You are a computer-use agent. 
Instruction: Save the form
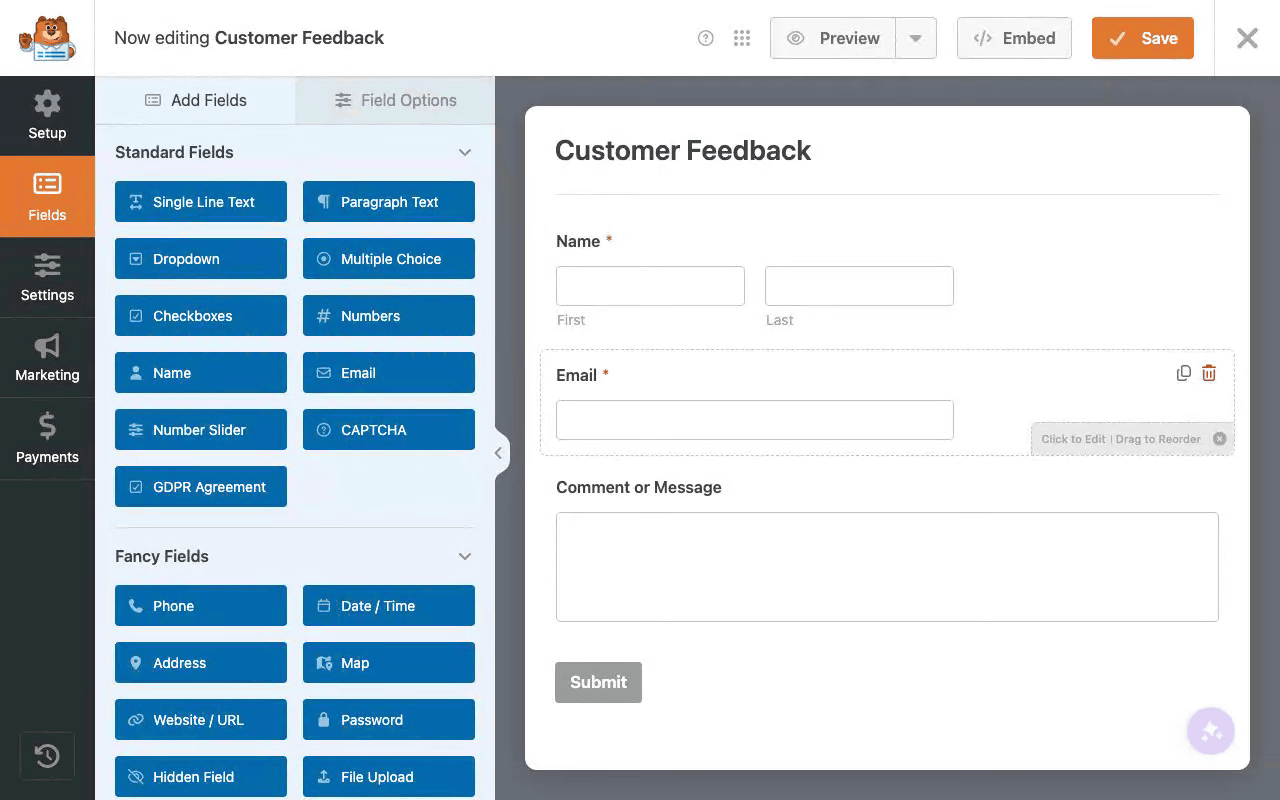point(1142,38)
